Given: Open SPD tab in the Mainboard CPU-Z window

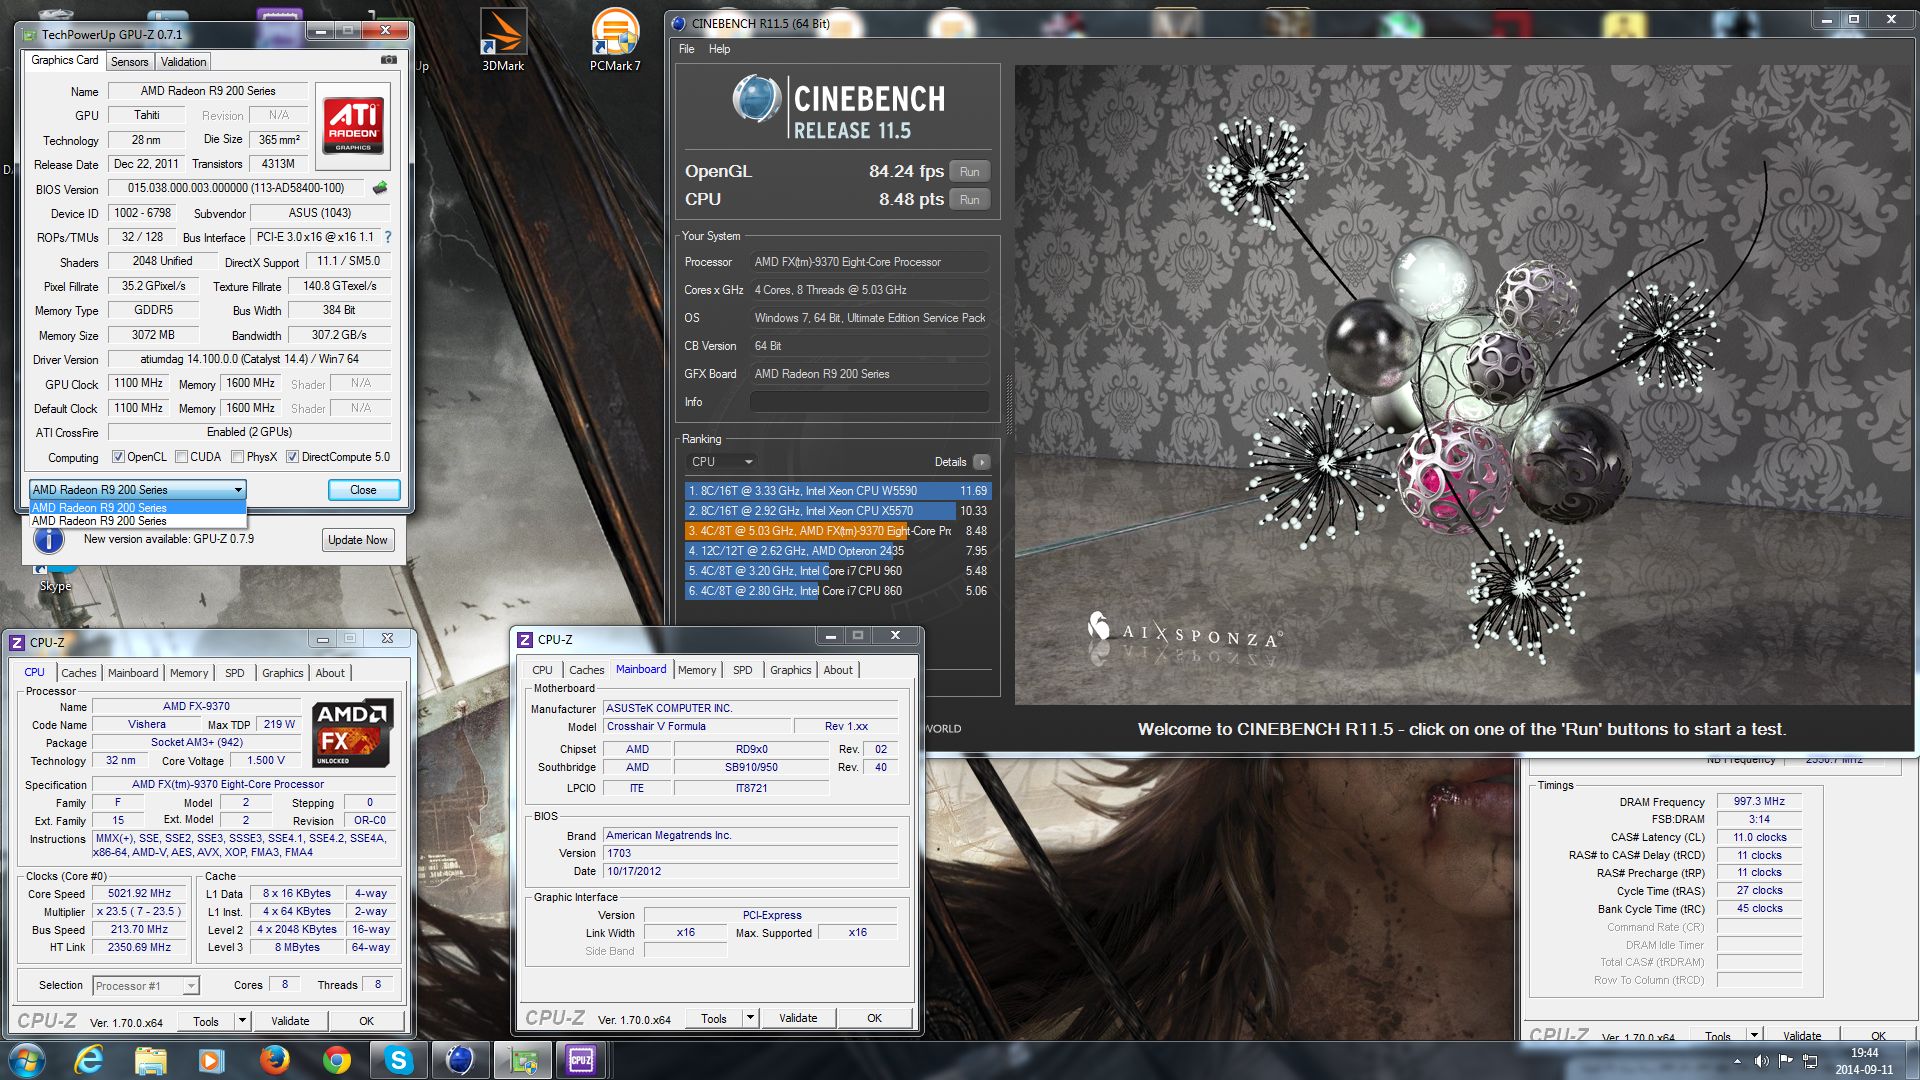Looking at the screenshot, I should pos(742,670).
